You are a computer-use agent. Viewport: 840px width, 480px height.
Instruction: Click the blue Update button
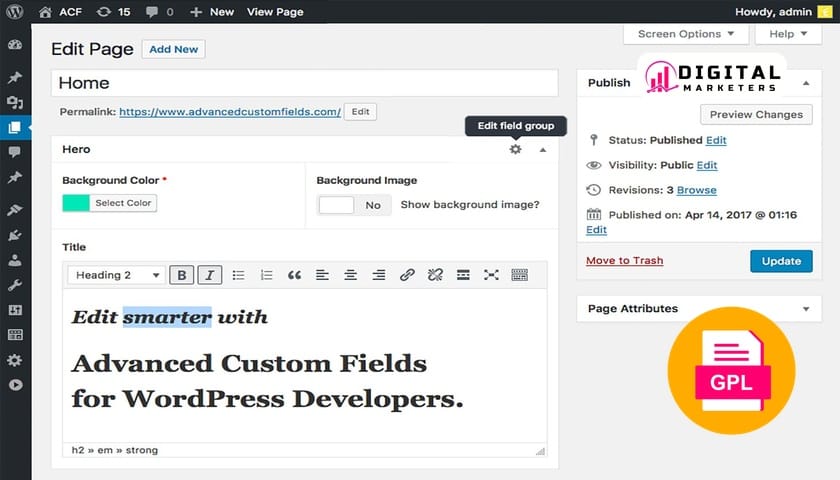pos(781,261)
